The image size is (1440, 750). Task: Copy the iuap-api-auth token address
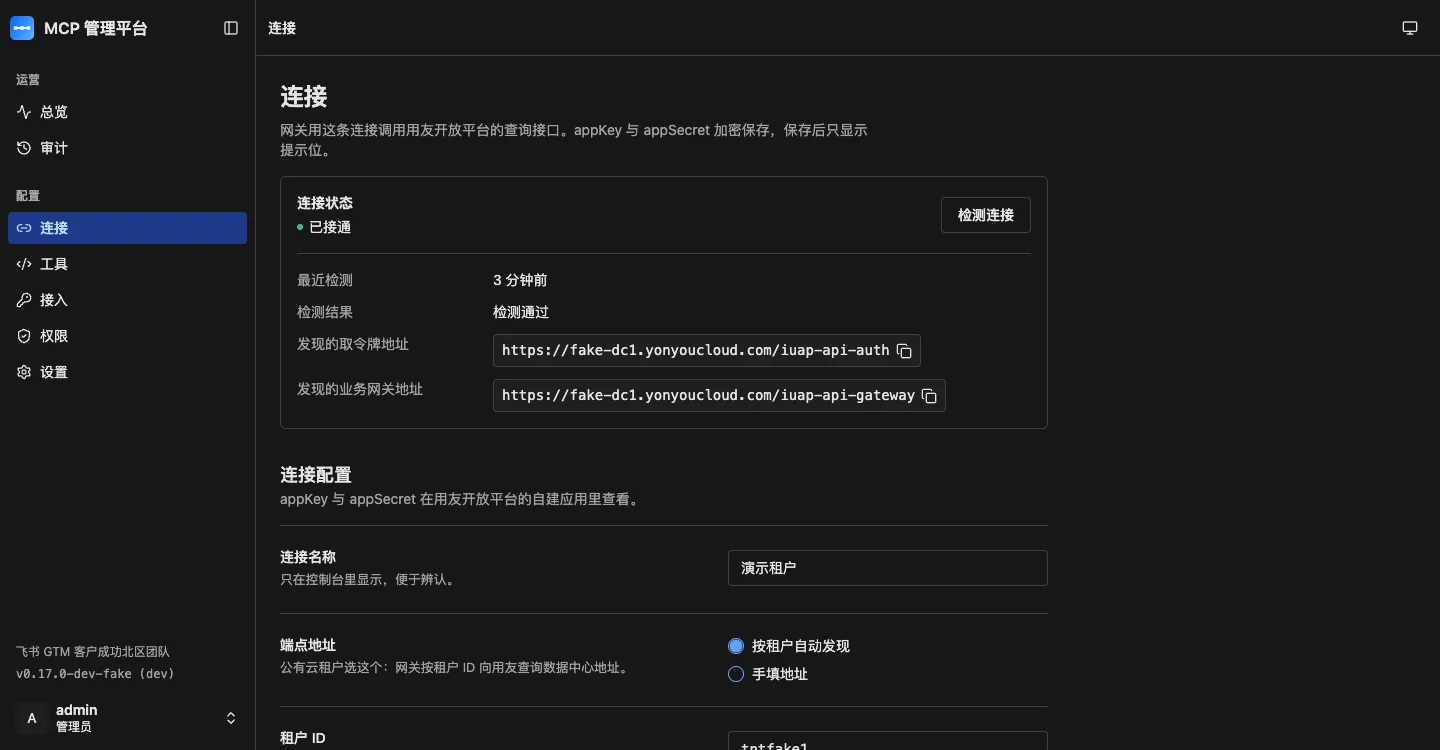click(x=904, y=351)
